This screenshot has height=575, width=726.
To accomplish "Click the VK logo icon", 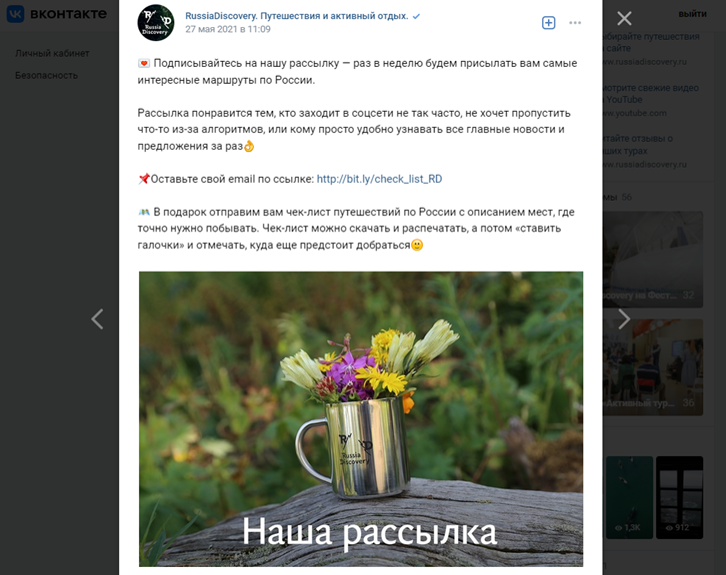I will click(x=15, y=14).
